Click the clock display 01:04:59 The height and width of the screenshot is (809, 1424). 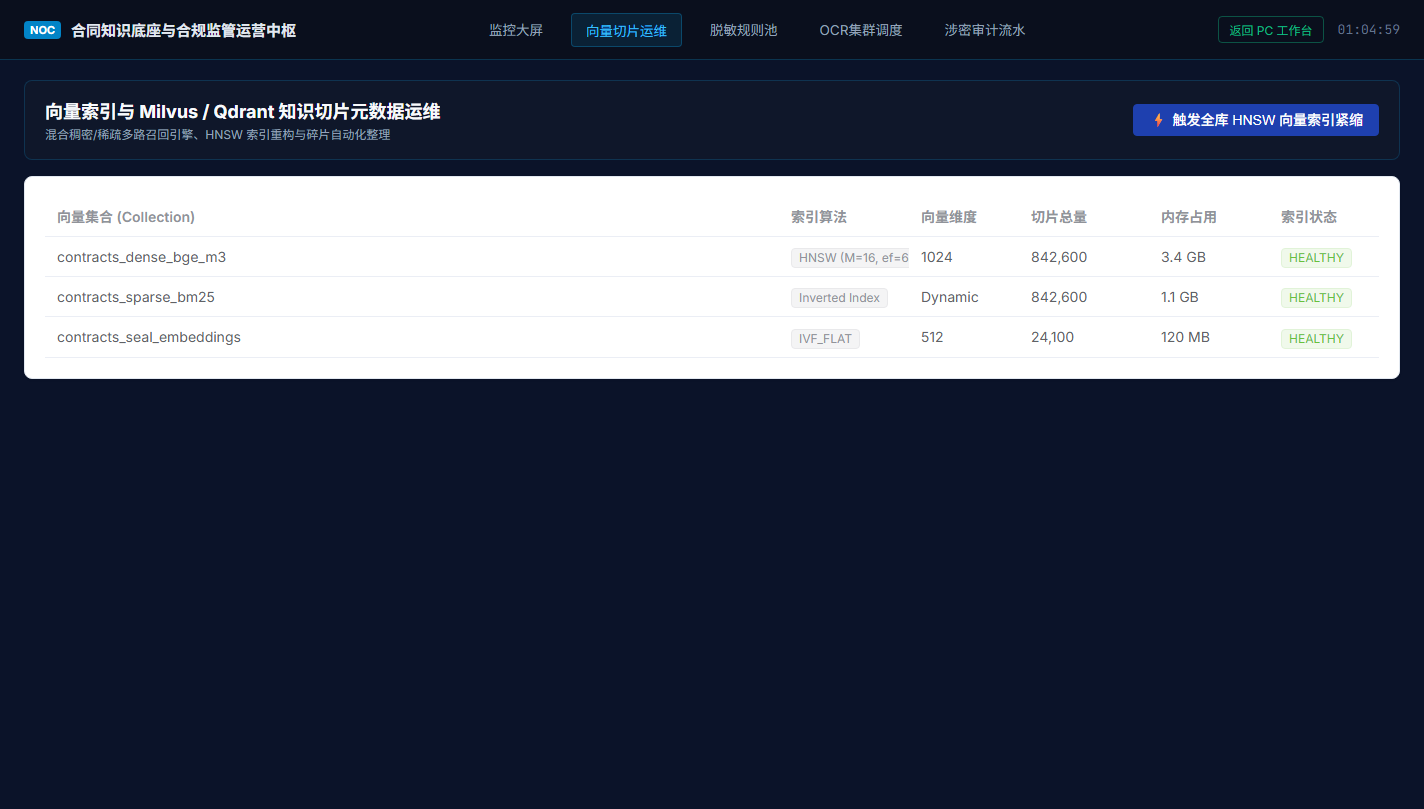pyautogui.click(x=1368, y=30)
